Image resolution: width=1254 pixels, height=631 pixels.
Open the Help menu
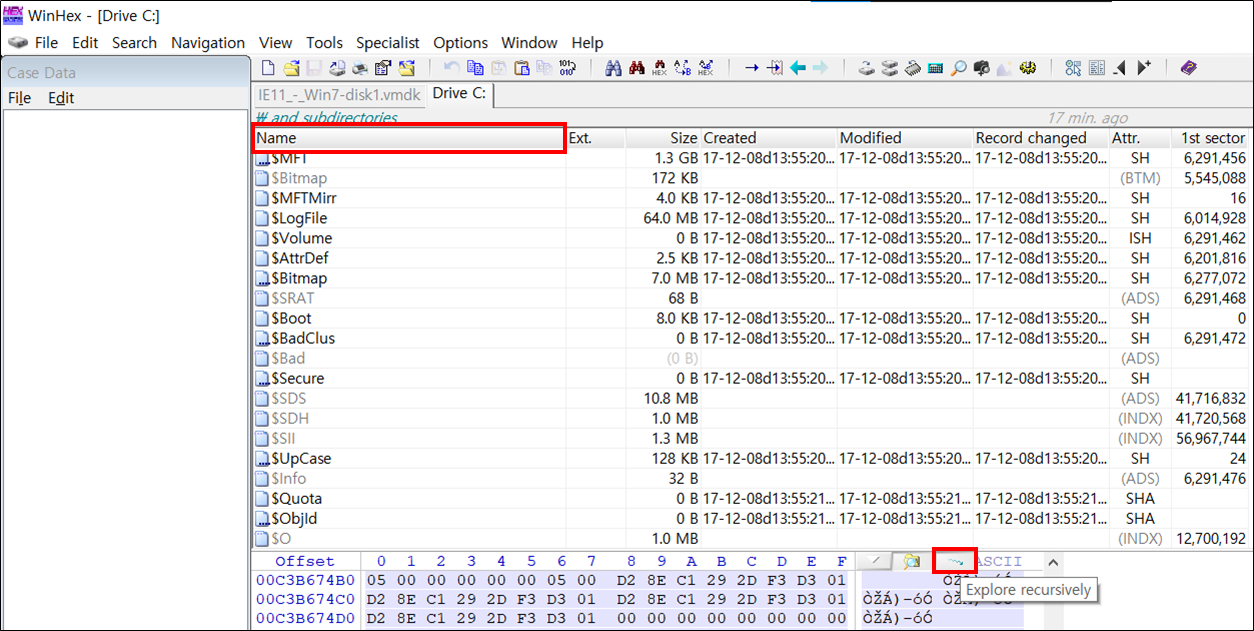pyautogui.click(x=587, y=42)
